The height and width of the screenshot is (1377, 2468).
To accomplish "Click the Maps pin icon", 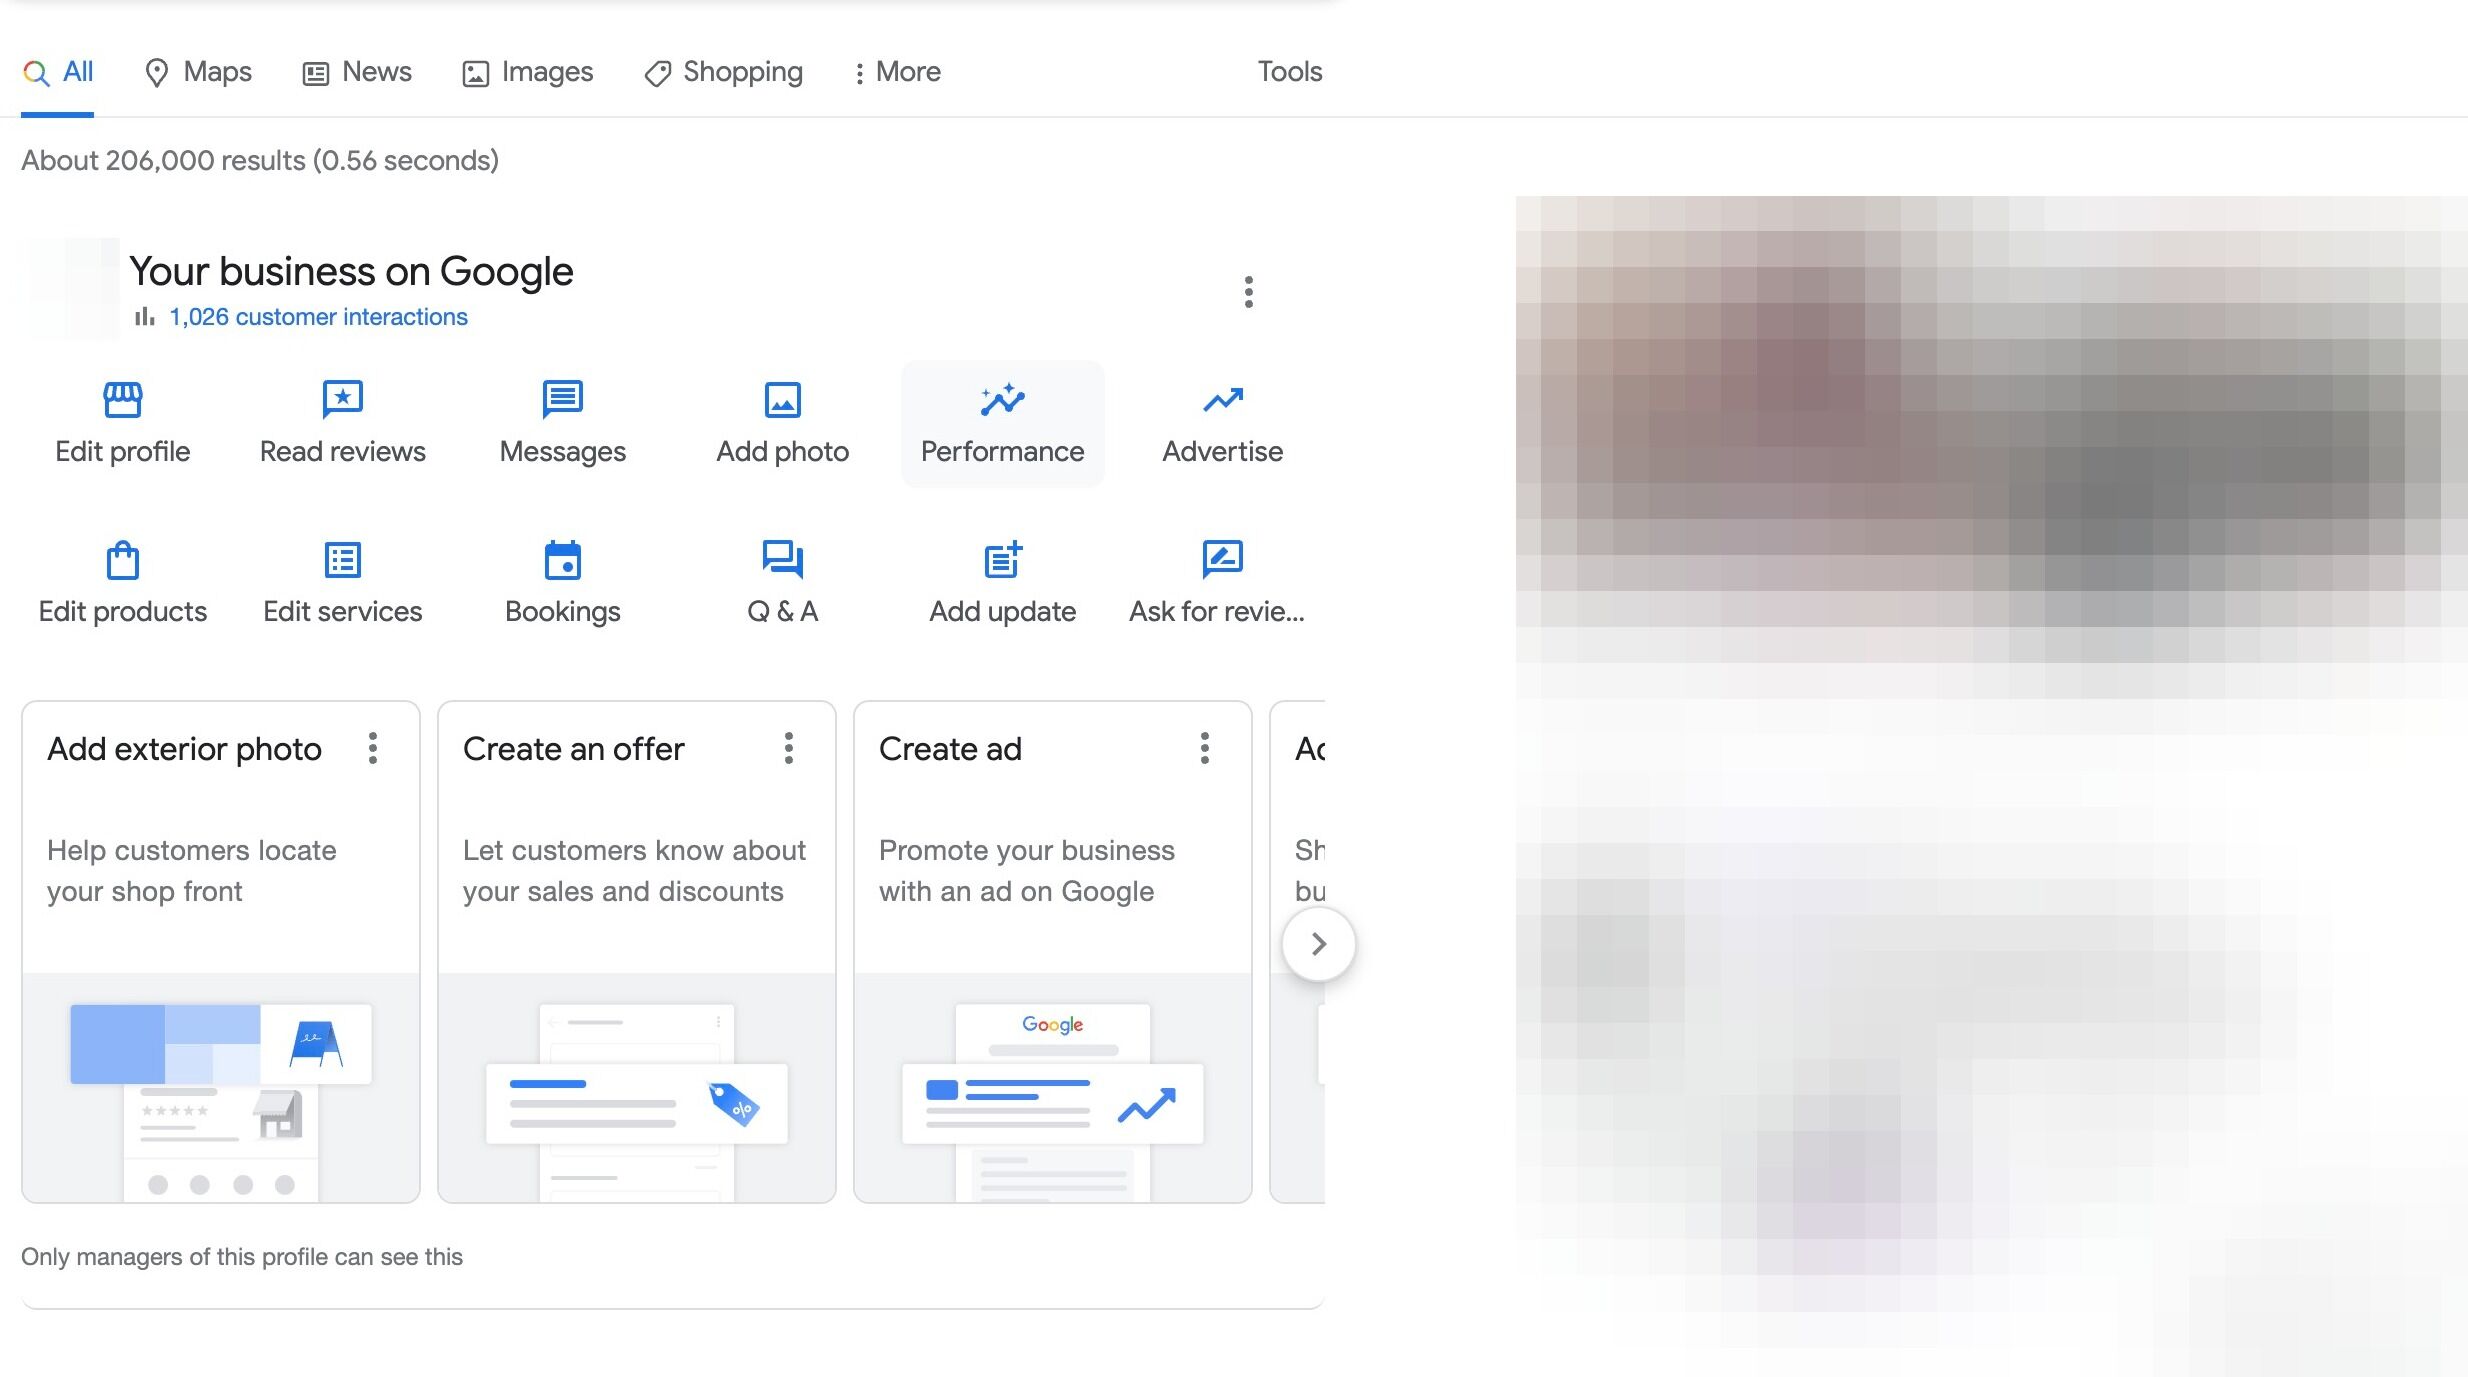I will (x=156, y=73).
